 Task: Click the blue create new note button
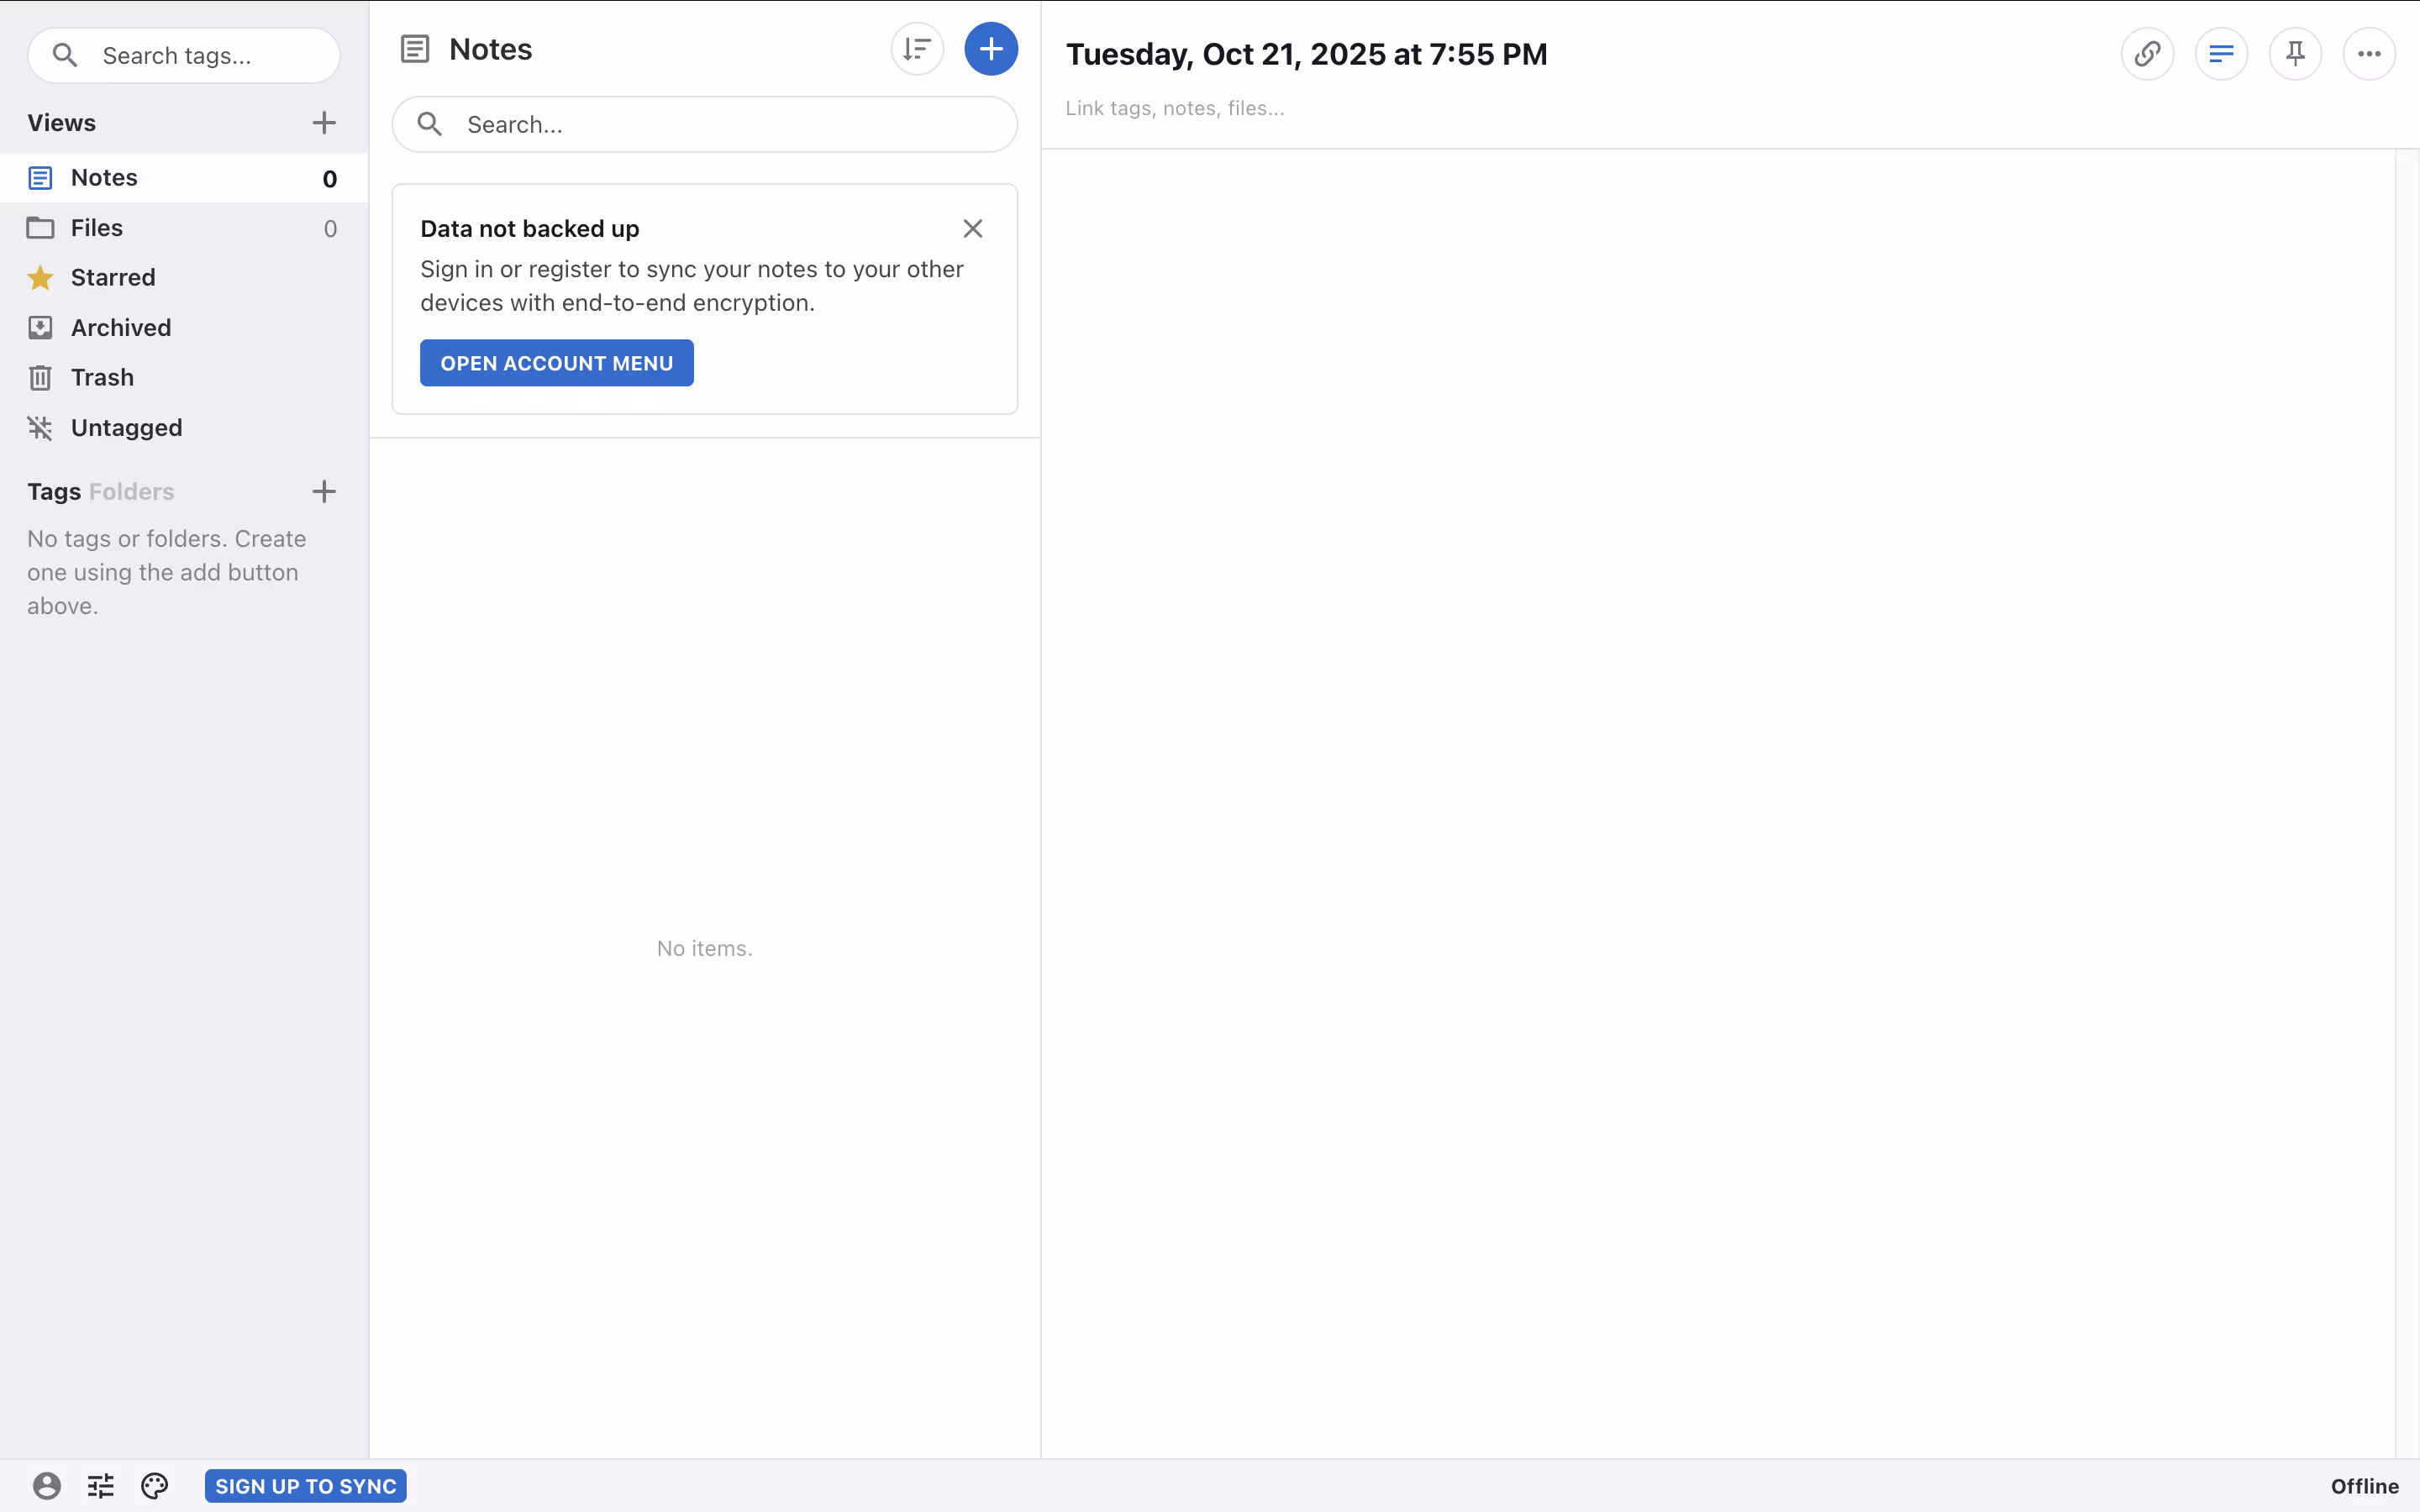pos(990,49)
